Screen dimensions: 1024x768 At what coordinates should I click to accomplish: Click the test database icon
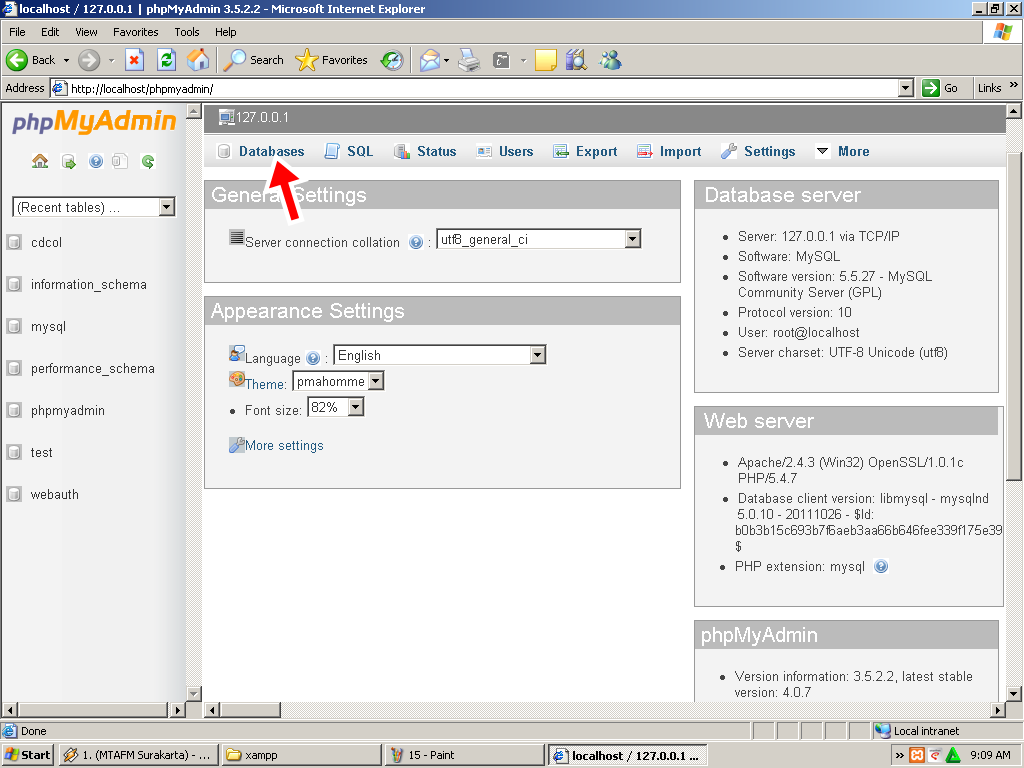click(x=14, y=452)
